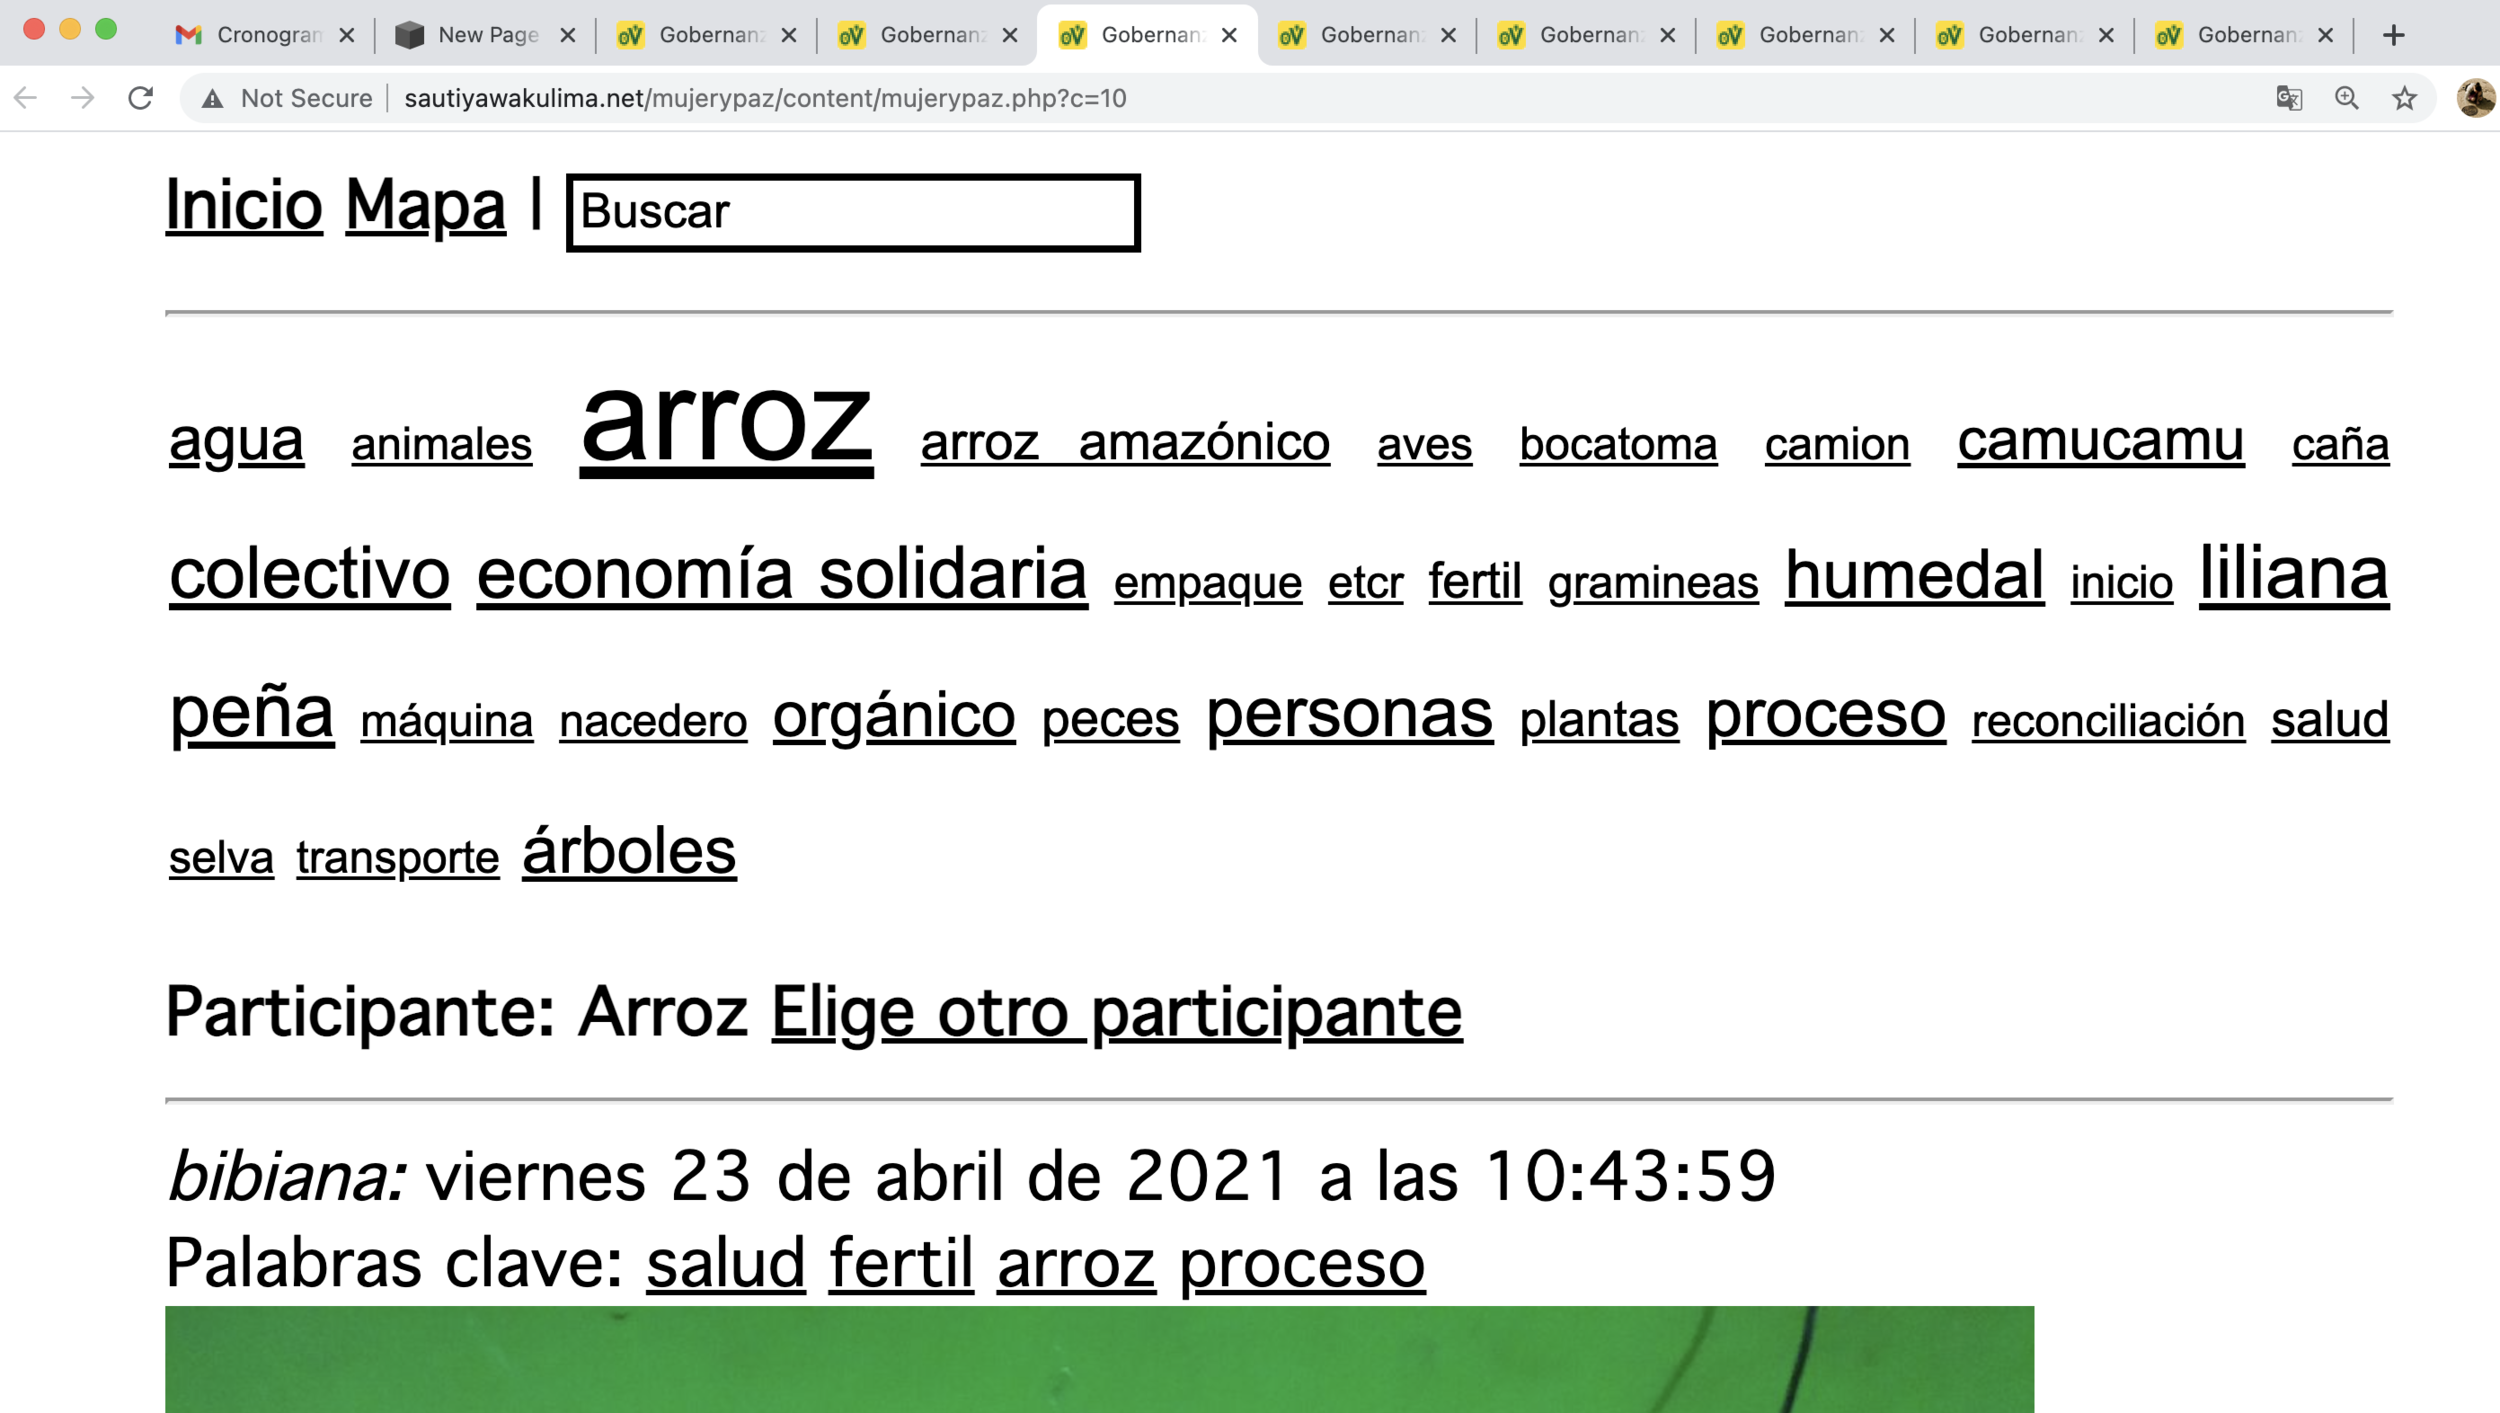Reload the current page

coord(139,98)
